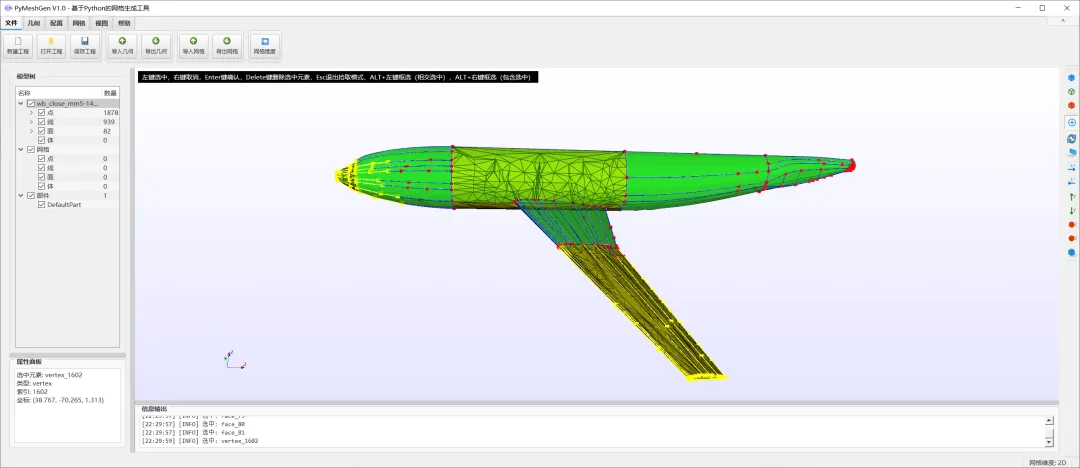Expand the 点 node with 1878 items
Screen dimensions: 1080x468
[31, 112]
